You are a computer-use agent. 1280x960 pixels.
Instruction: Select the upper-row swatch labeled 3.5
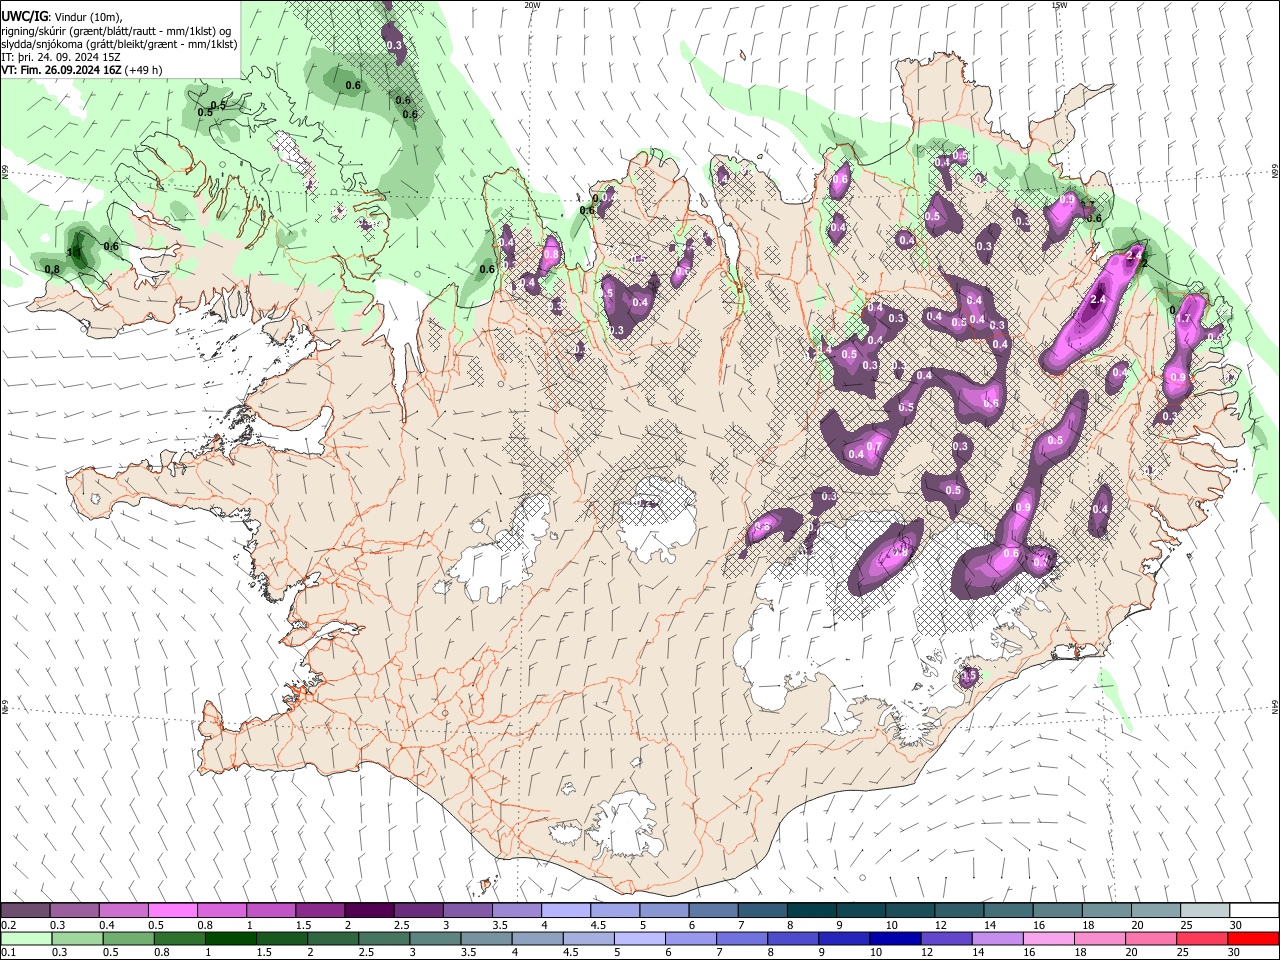tap(517, 910)
